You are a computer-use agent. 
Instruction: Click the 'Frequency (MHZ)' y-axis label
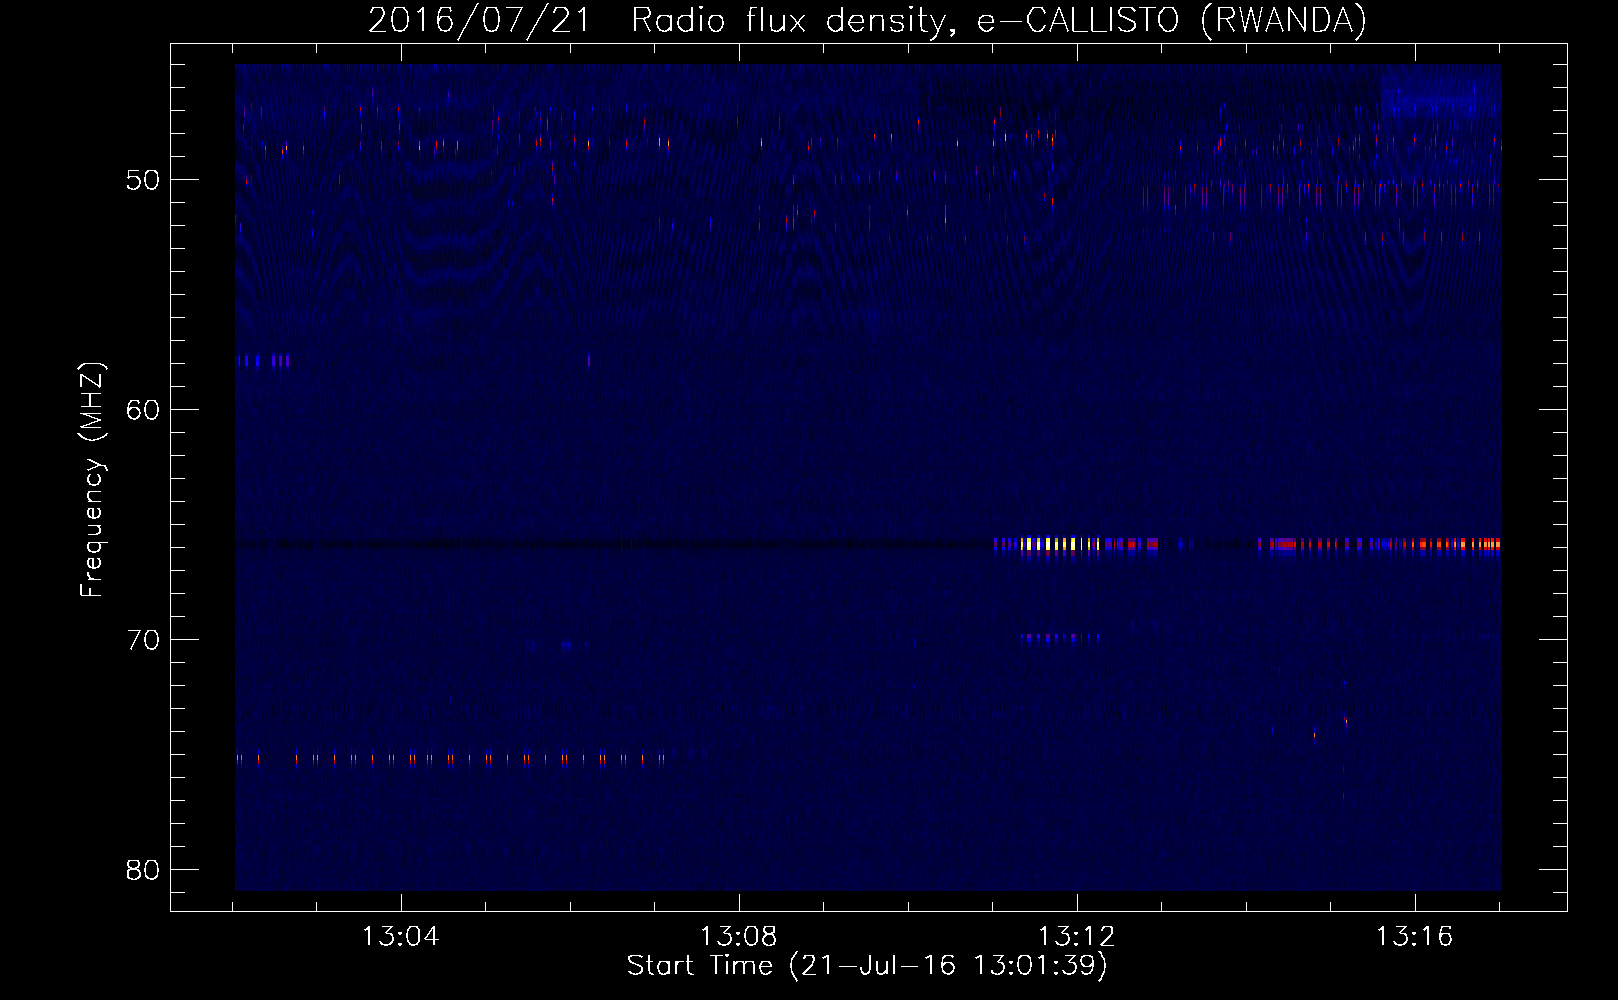(91, 480)
